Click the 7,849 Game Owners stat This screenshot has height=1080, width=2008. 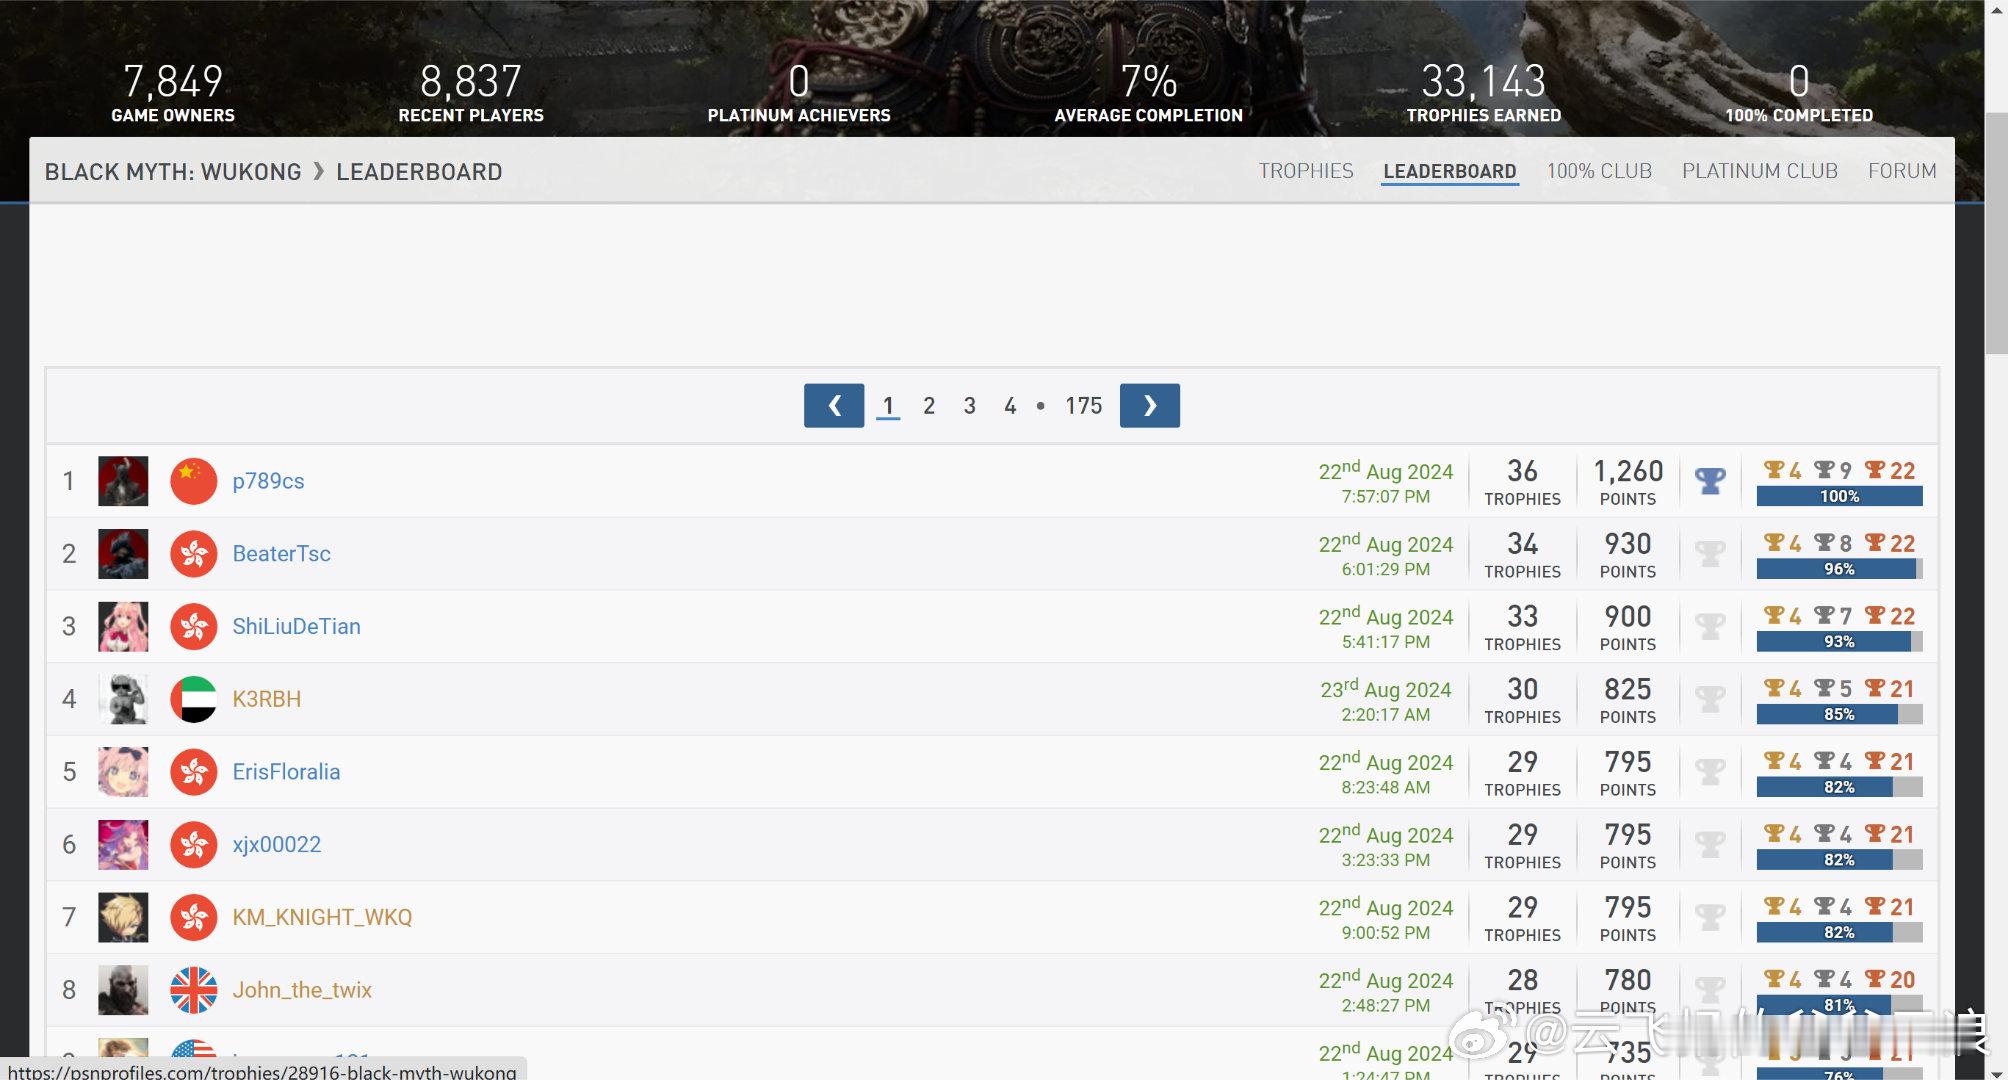(x=173, y=93)
